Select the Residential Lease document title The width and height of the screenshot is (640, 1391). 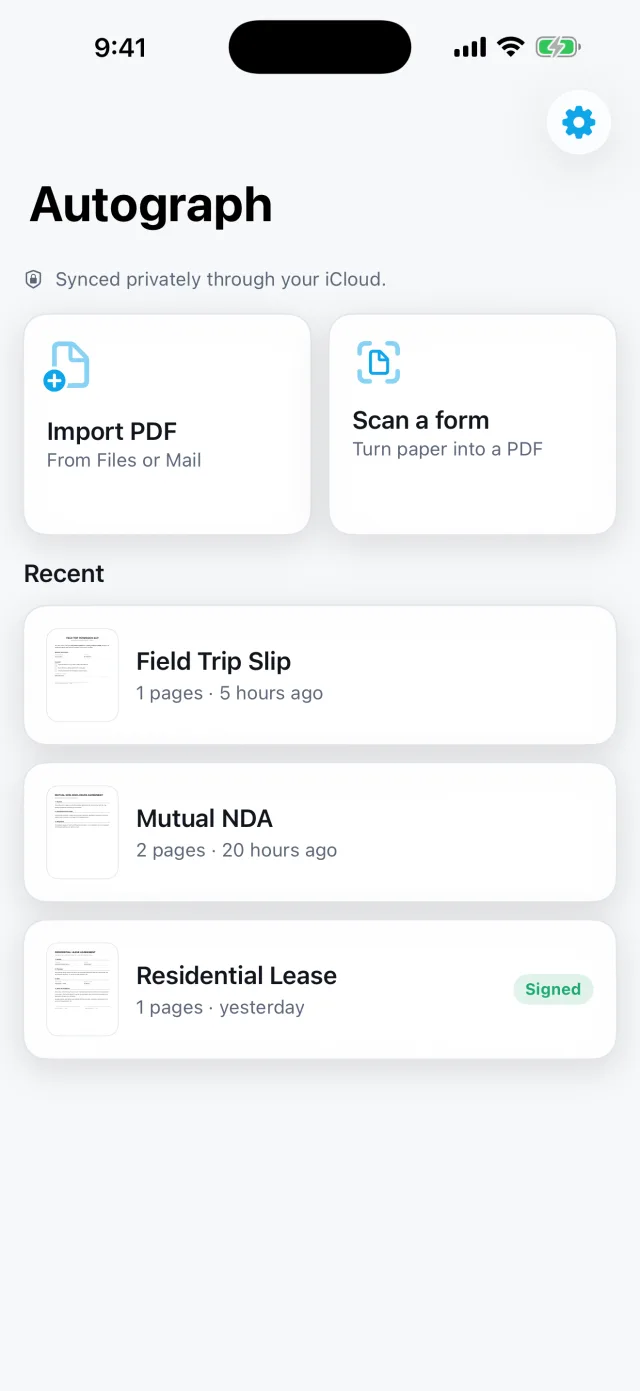pos(236,975)
